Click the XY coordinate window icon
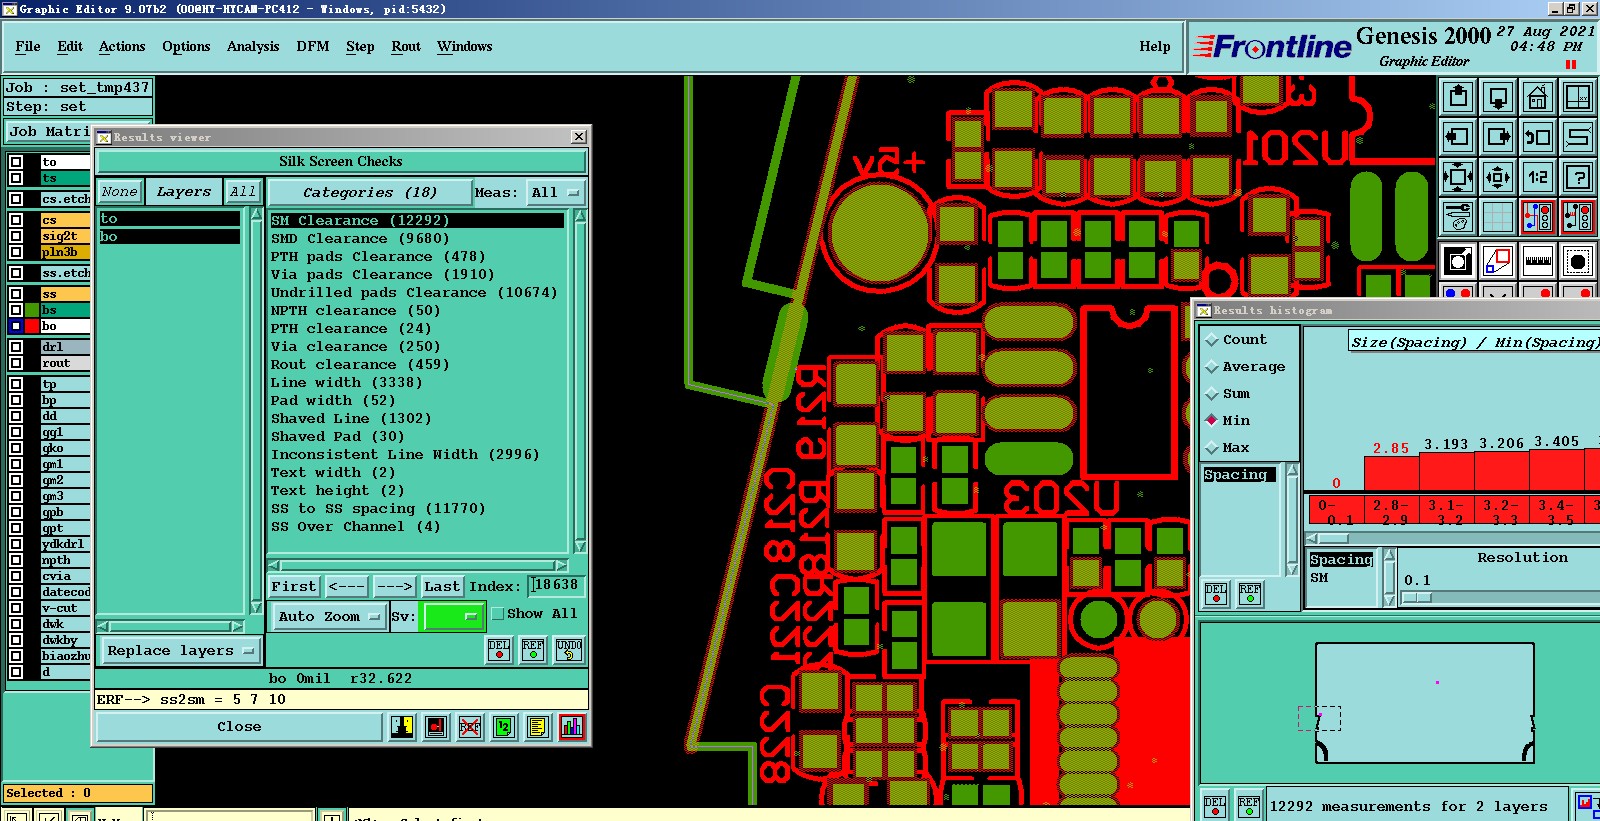1600x821 pixels. (1578, 98)
